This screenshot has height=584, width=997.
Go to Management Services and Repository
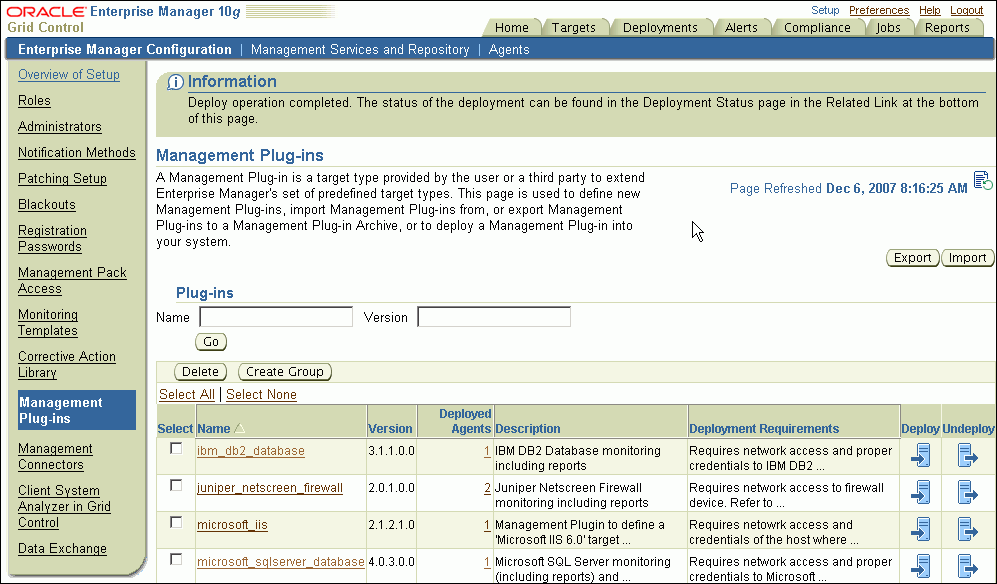(360, 49)
